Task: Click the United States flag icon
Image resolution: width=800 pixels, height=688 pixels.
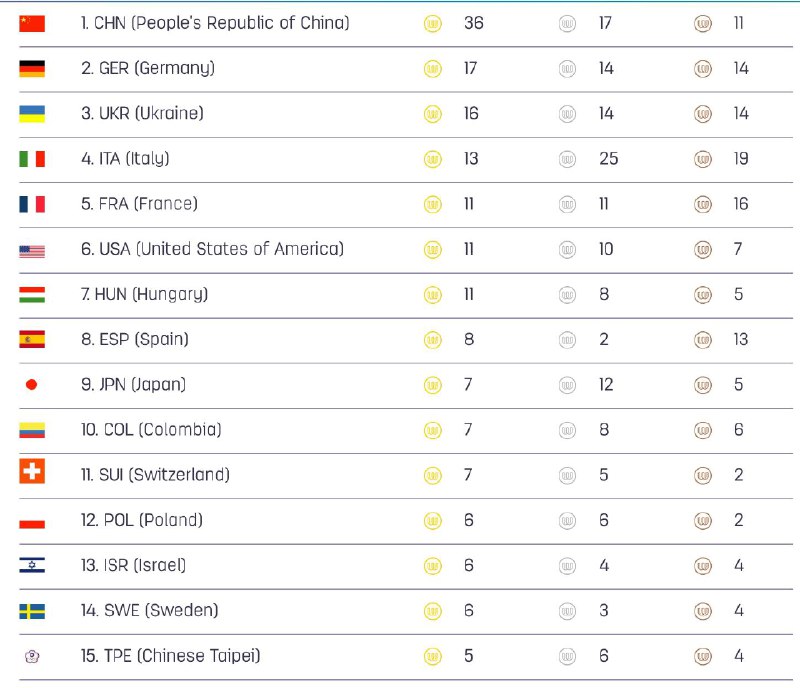Action: 32,250
